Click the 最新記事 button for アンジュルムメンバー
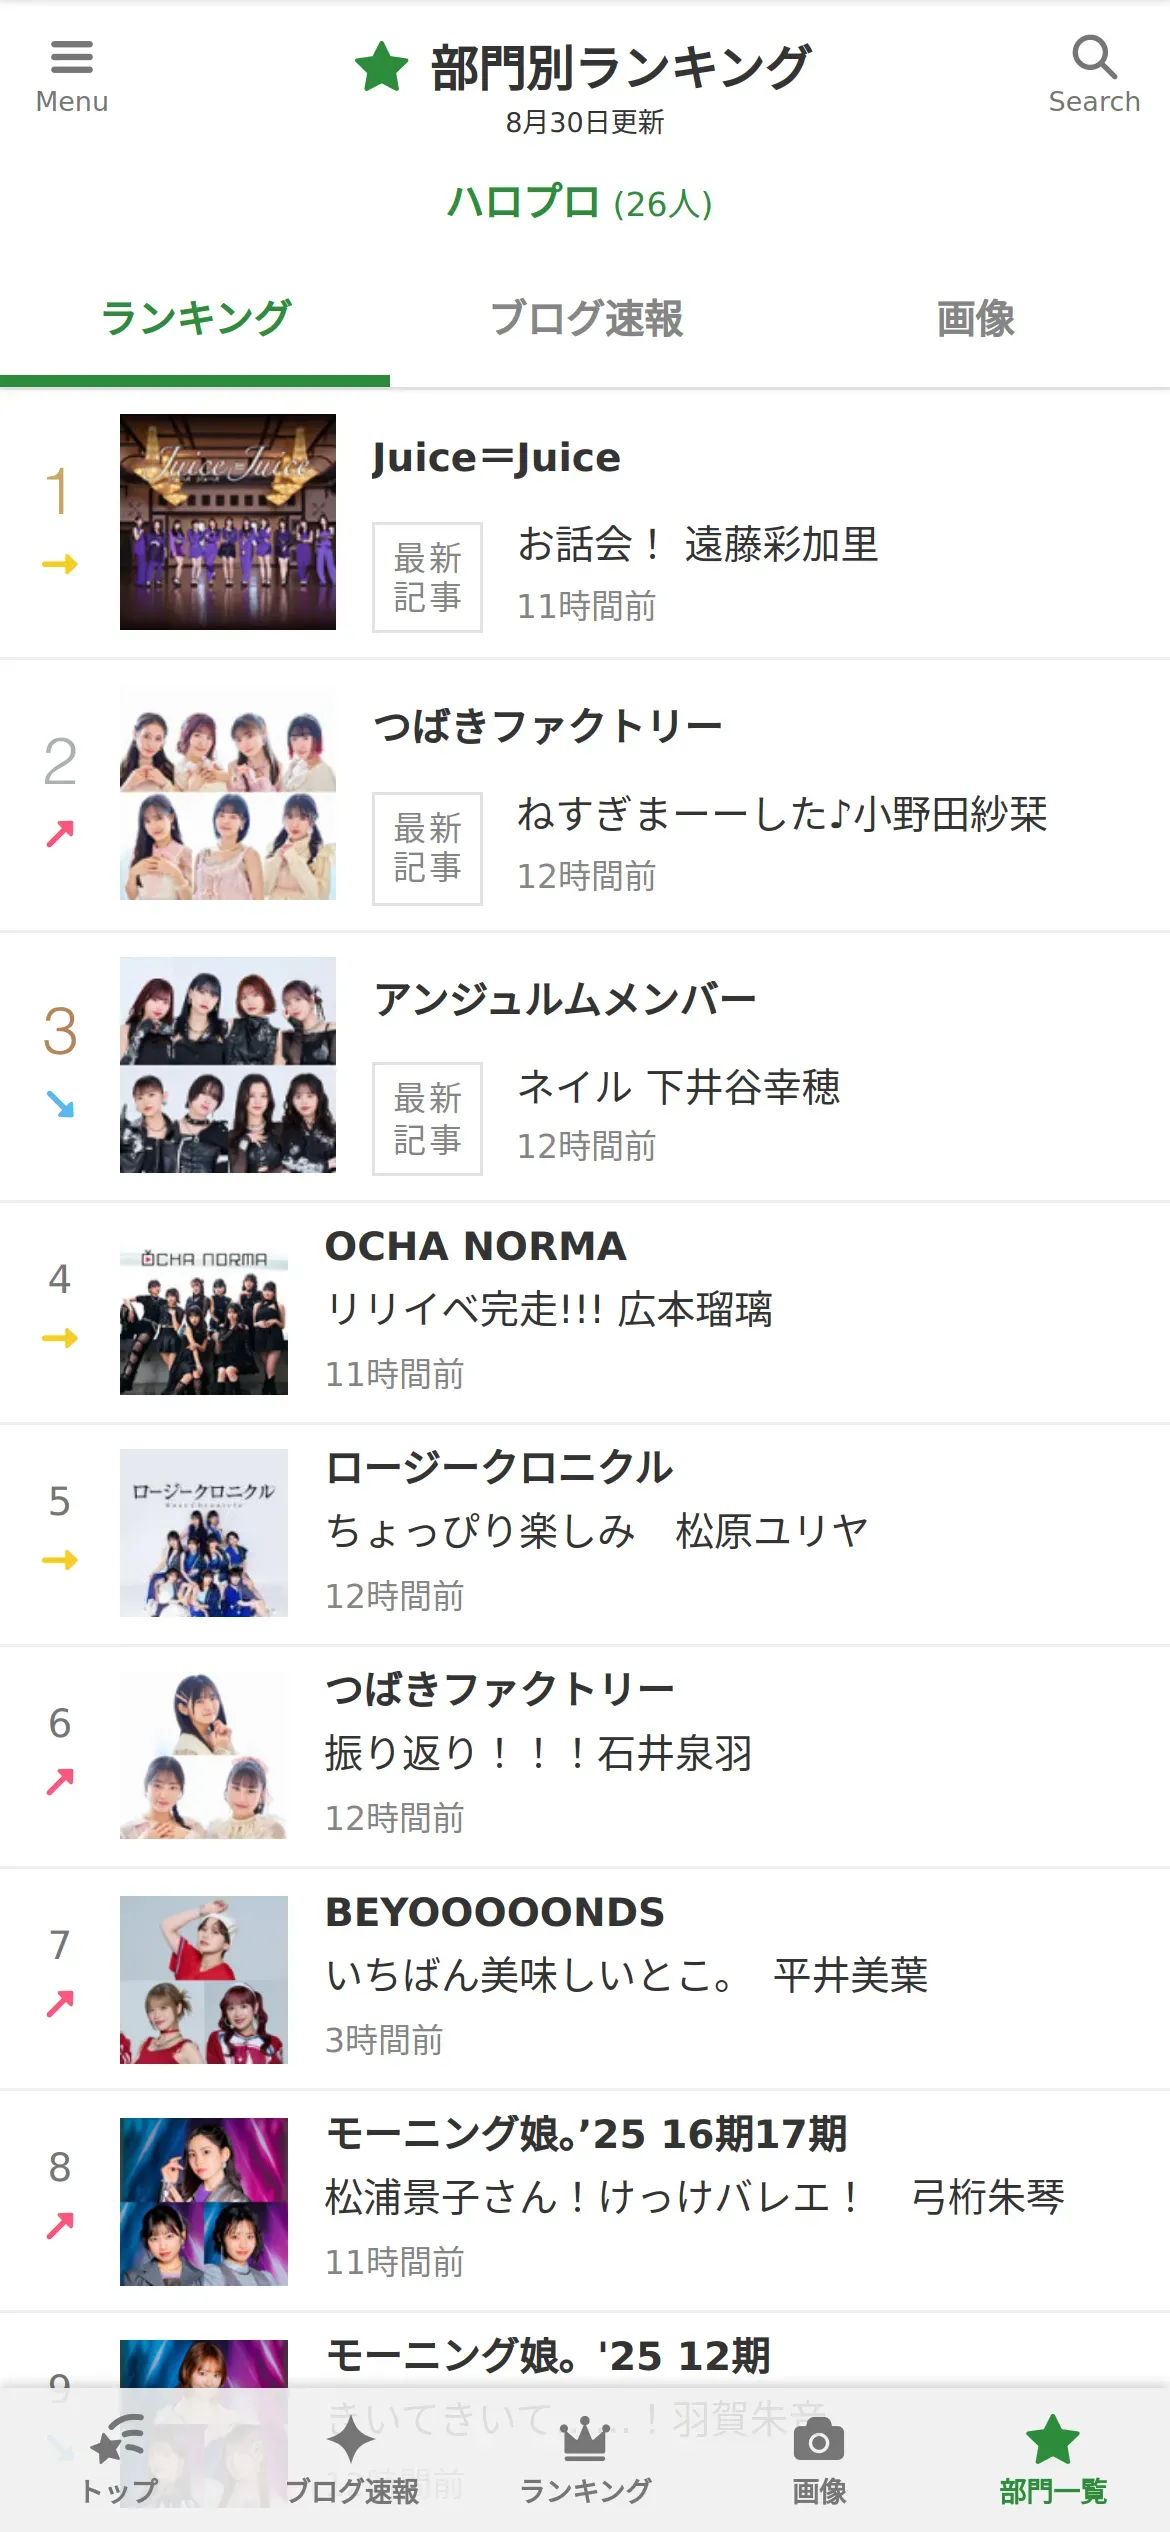Screen dimensions: 1170x2532 coord(427,1118)
